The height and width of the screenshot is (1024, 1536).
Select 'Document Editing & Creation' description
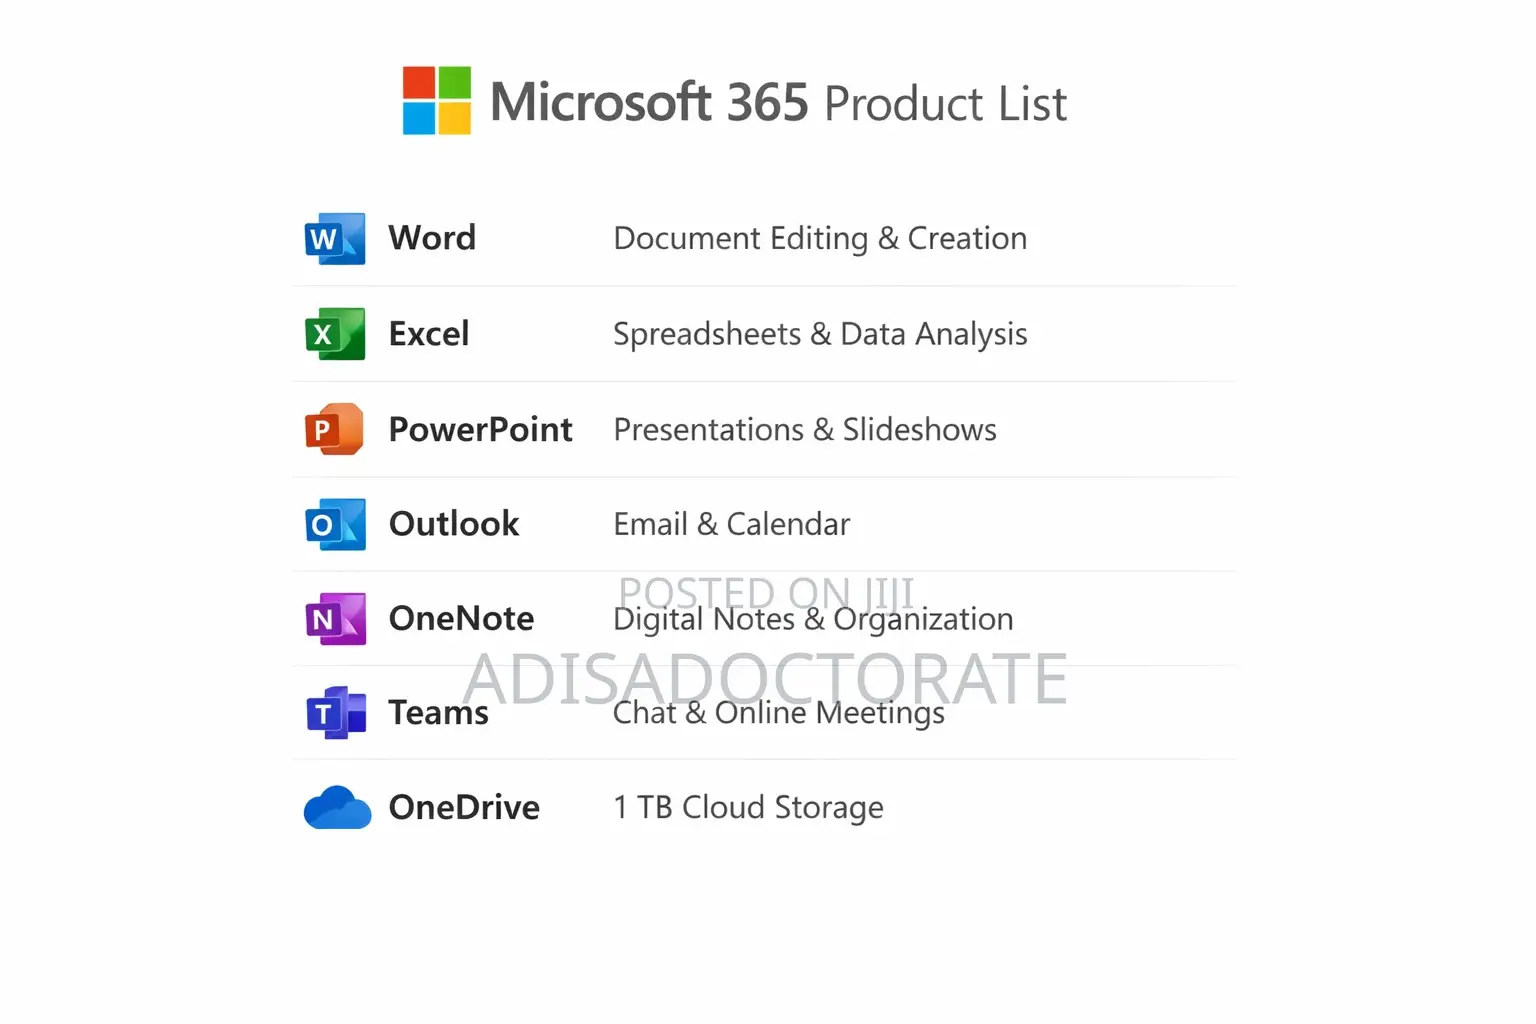[820, 239]
